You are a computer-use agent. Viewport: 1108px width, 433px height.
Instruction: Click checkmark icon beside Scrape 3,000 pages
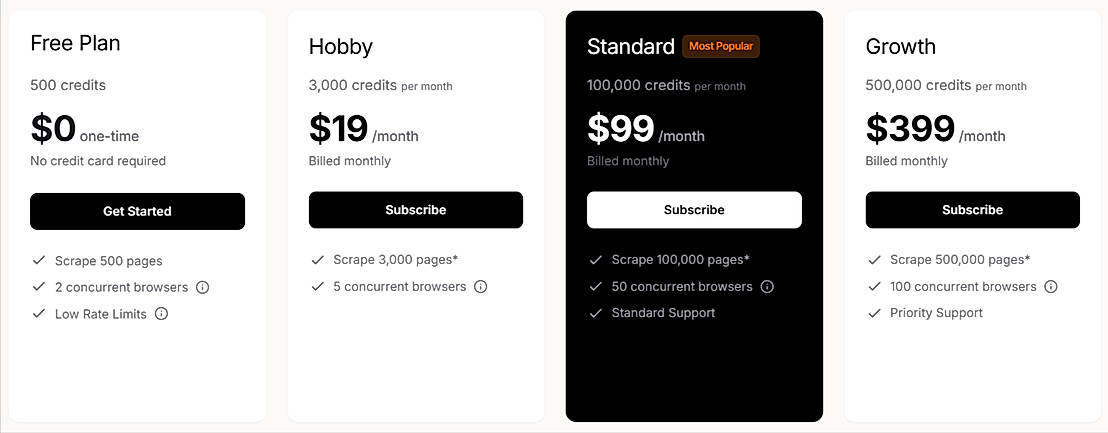[317, 260]
